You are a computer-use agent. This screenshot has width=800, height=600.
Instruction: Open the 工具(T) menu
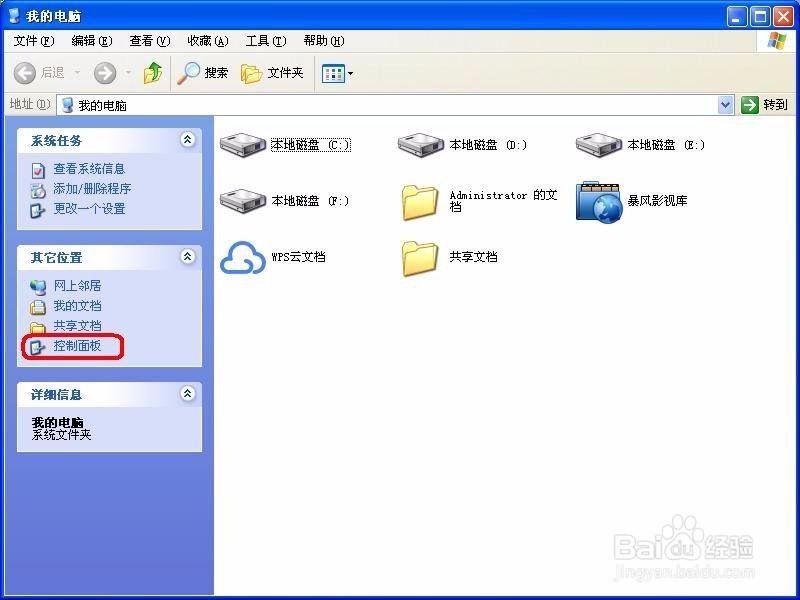266,41
